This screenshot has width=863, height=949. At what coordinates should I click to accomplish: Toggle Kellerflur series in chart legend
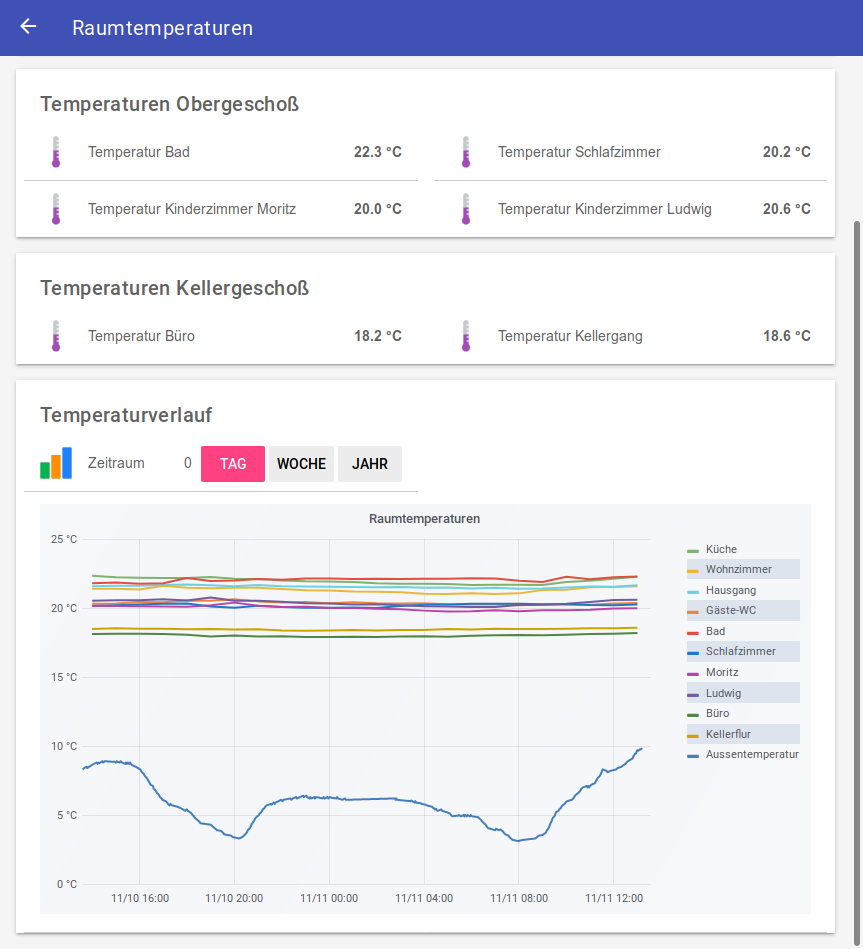point(728,734)
